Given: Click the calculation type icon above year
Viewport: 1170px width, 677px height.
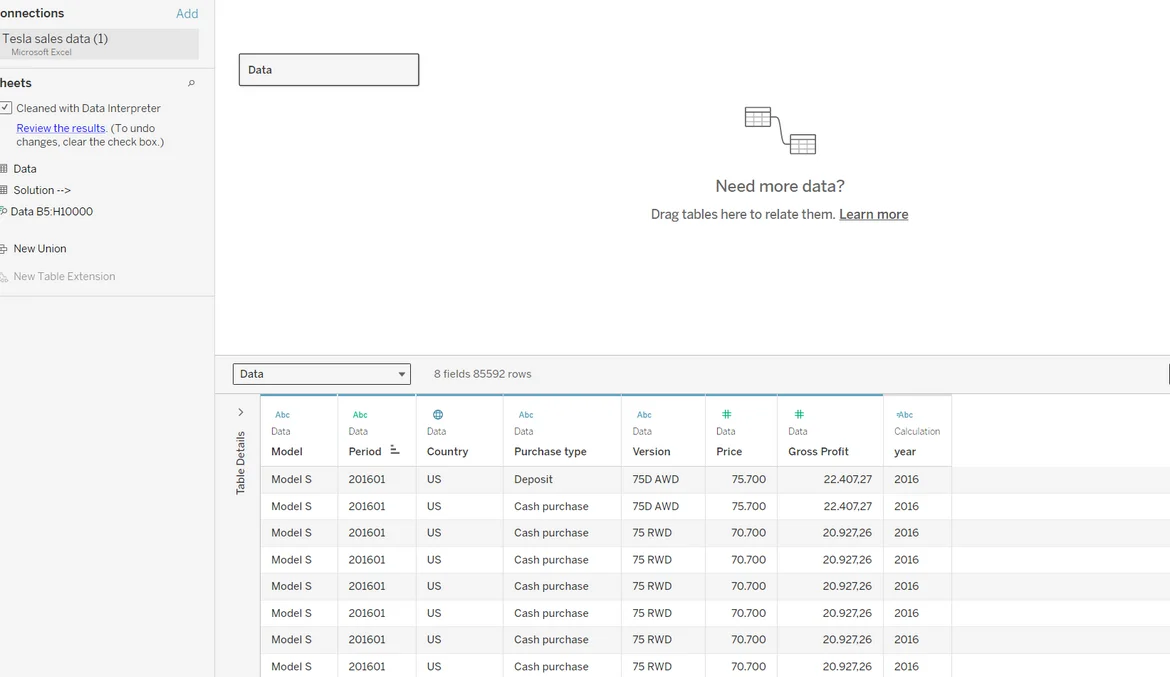Looking at the screenshot, I should (x=904, y=414).
